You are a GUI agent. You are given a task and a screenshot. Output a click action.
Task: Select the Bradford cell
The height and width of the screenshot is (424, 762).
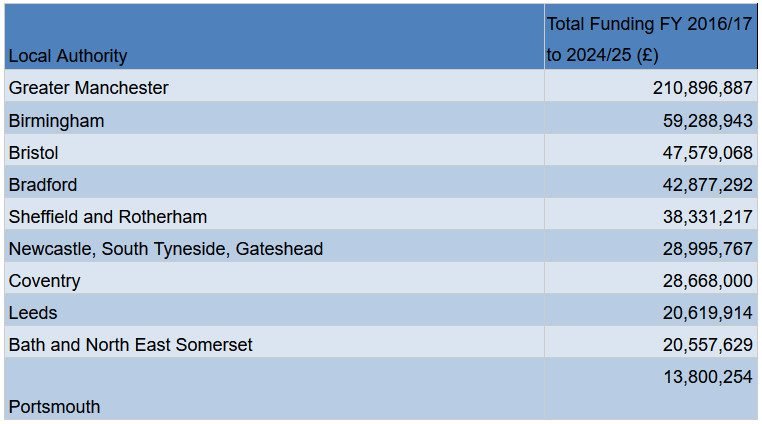click(43, 185)
